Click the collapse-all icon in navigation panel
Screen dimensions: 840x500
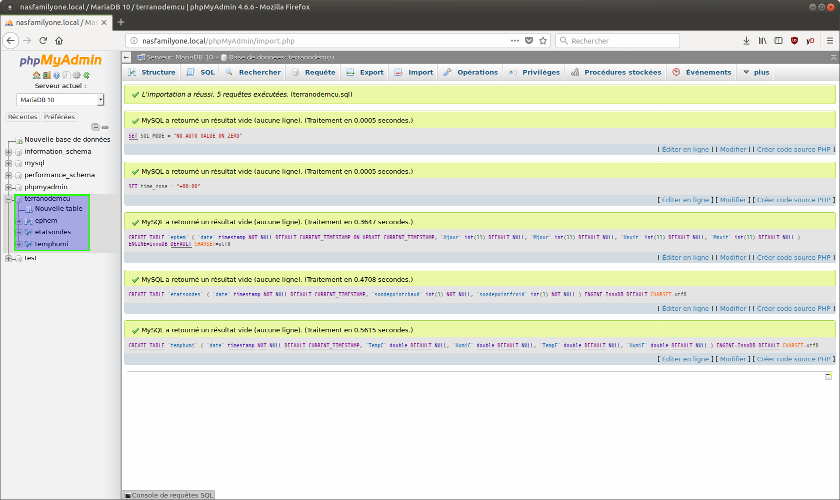tap(93, 127)
